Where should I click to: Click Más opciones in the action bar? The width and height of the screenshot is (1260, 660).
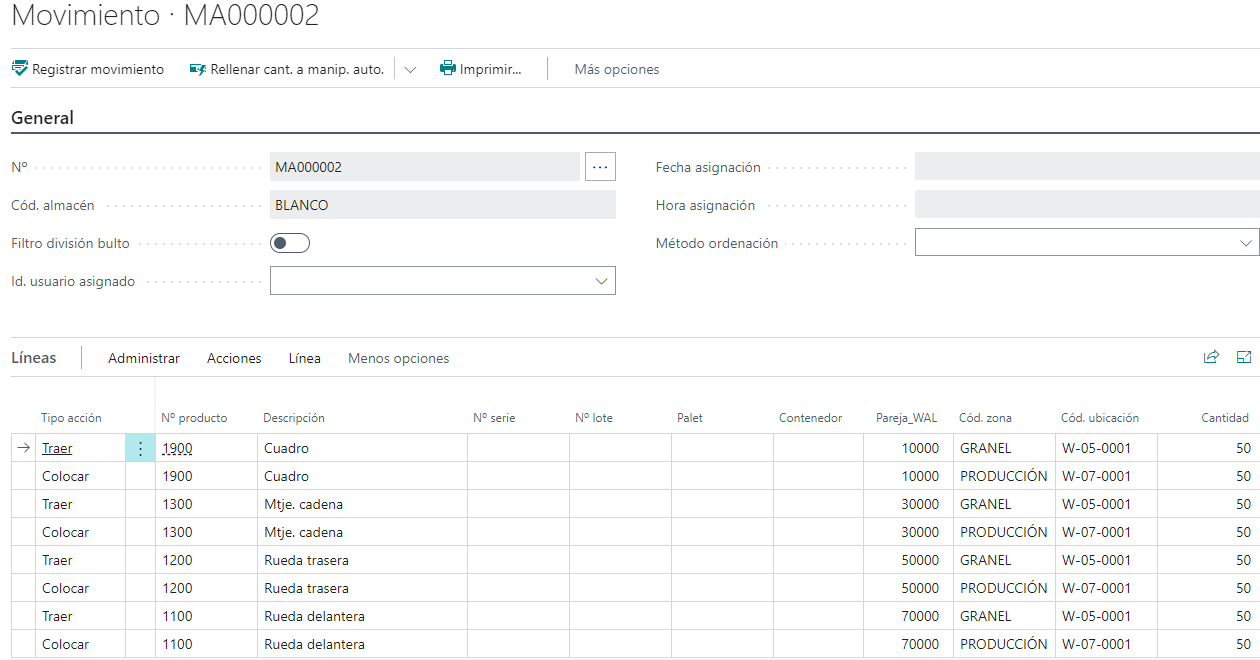(617, 69)
